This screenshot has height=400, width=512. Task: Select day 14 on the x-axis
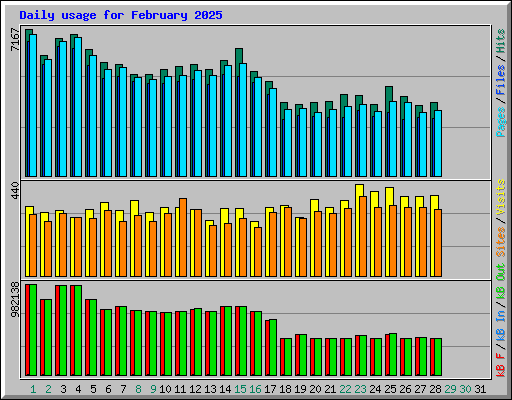225,389
